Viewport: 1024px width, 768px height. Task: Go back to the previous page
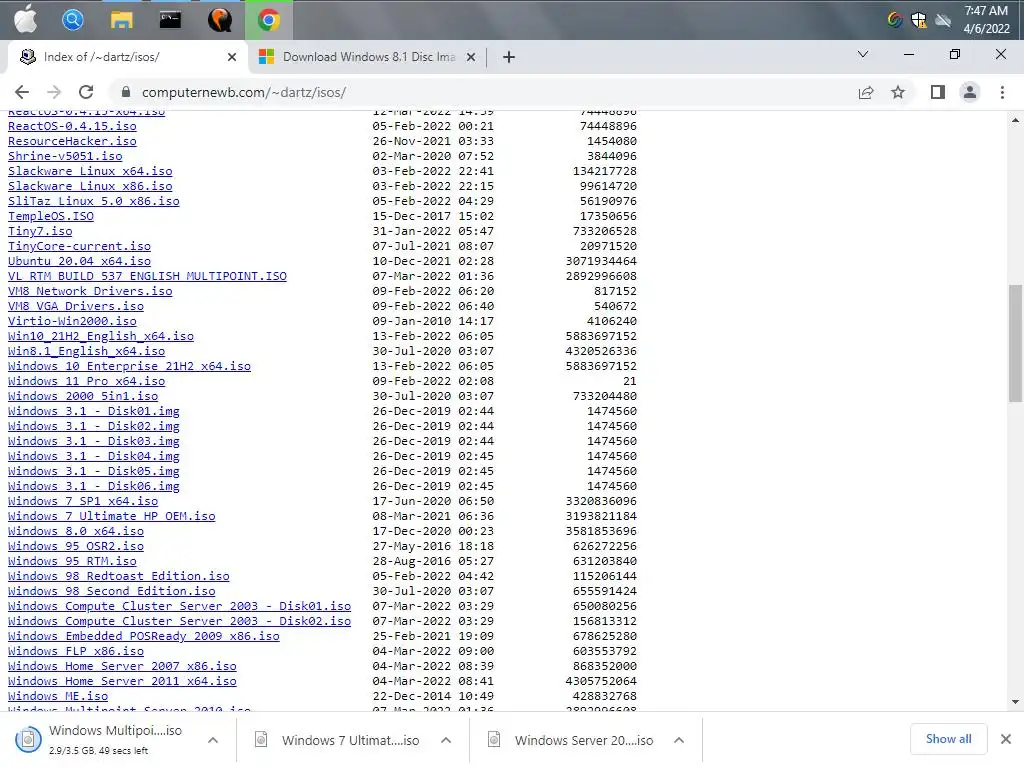(22, 92)
